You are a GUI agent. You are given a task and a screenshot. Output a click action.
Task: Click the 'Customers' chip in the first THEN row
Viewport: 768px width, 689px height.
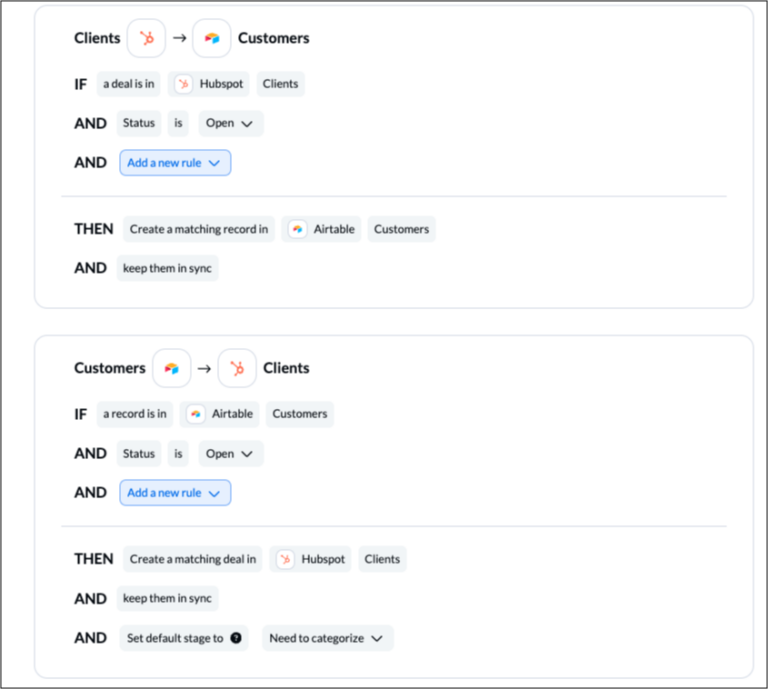tap(402, 229)
